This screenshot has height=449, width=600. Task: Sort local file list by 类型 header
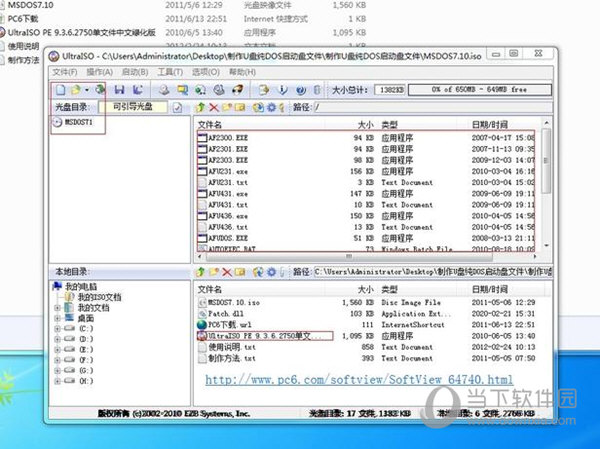[x=389, y=289]
